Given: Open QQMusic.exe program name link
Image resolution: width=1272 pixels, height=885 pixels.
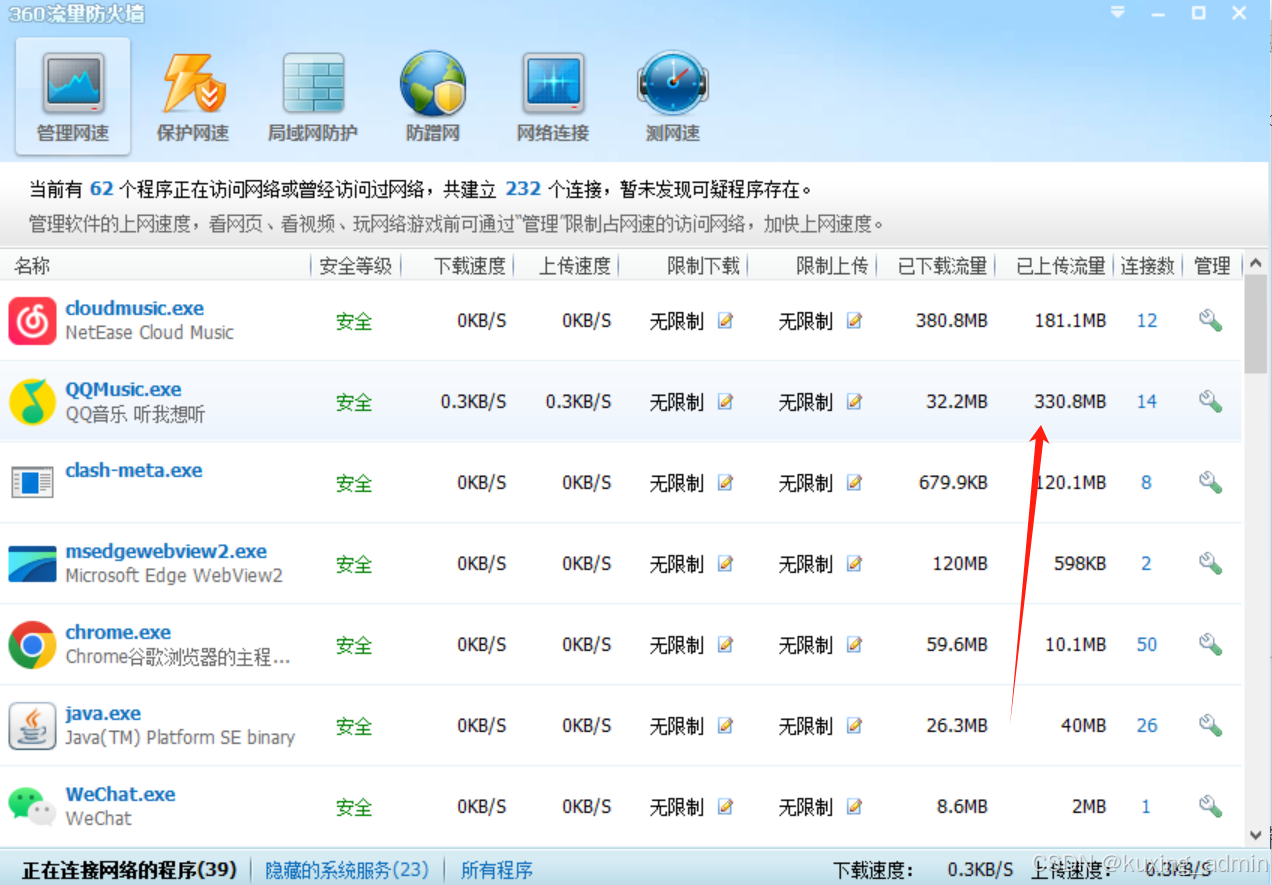Looking at the screenshot, I should 124,390.
